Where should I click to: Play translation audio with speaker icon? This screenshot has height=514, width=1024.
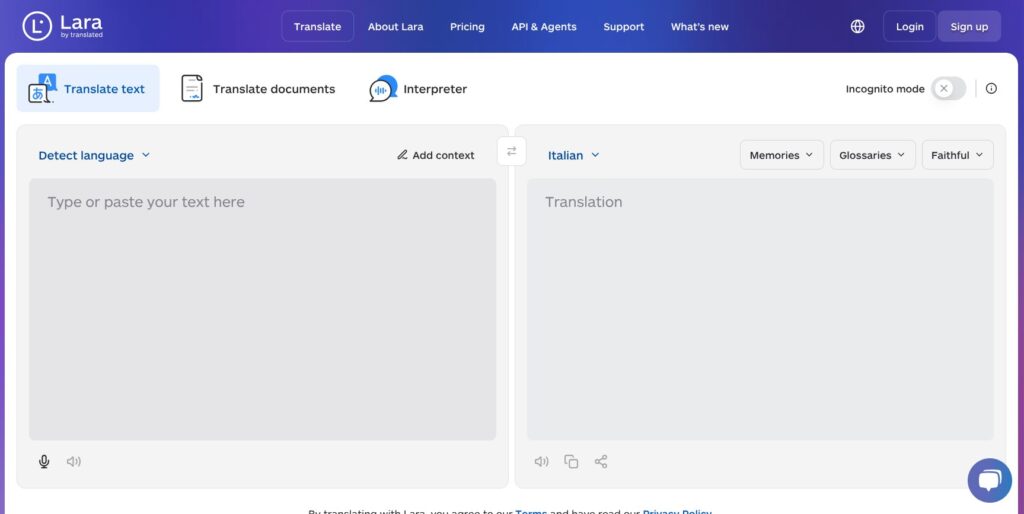(541, 462)
